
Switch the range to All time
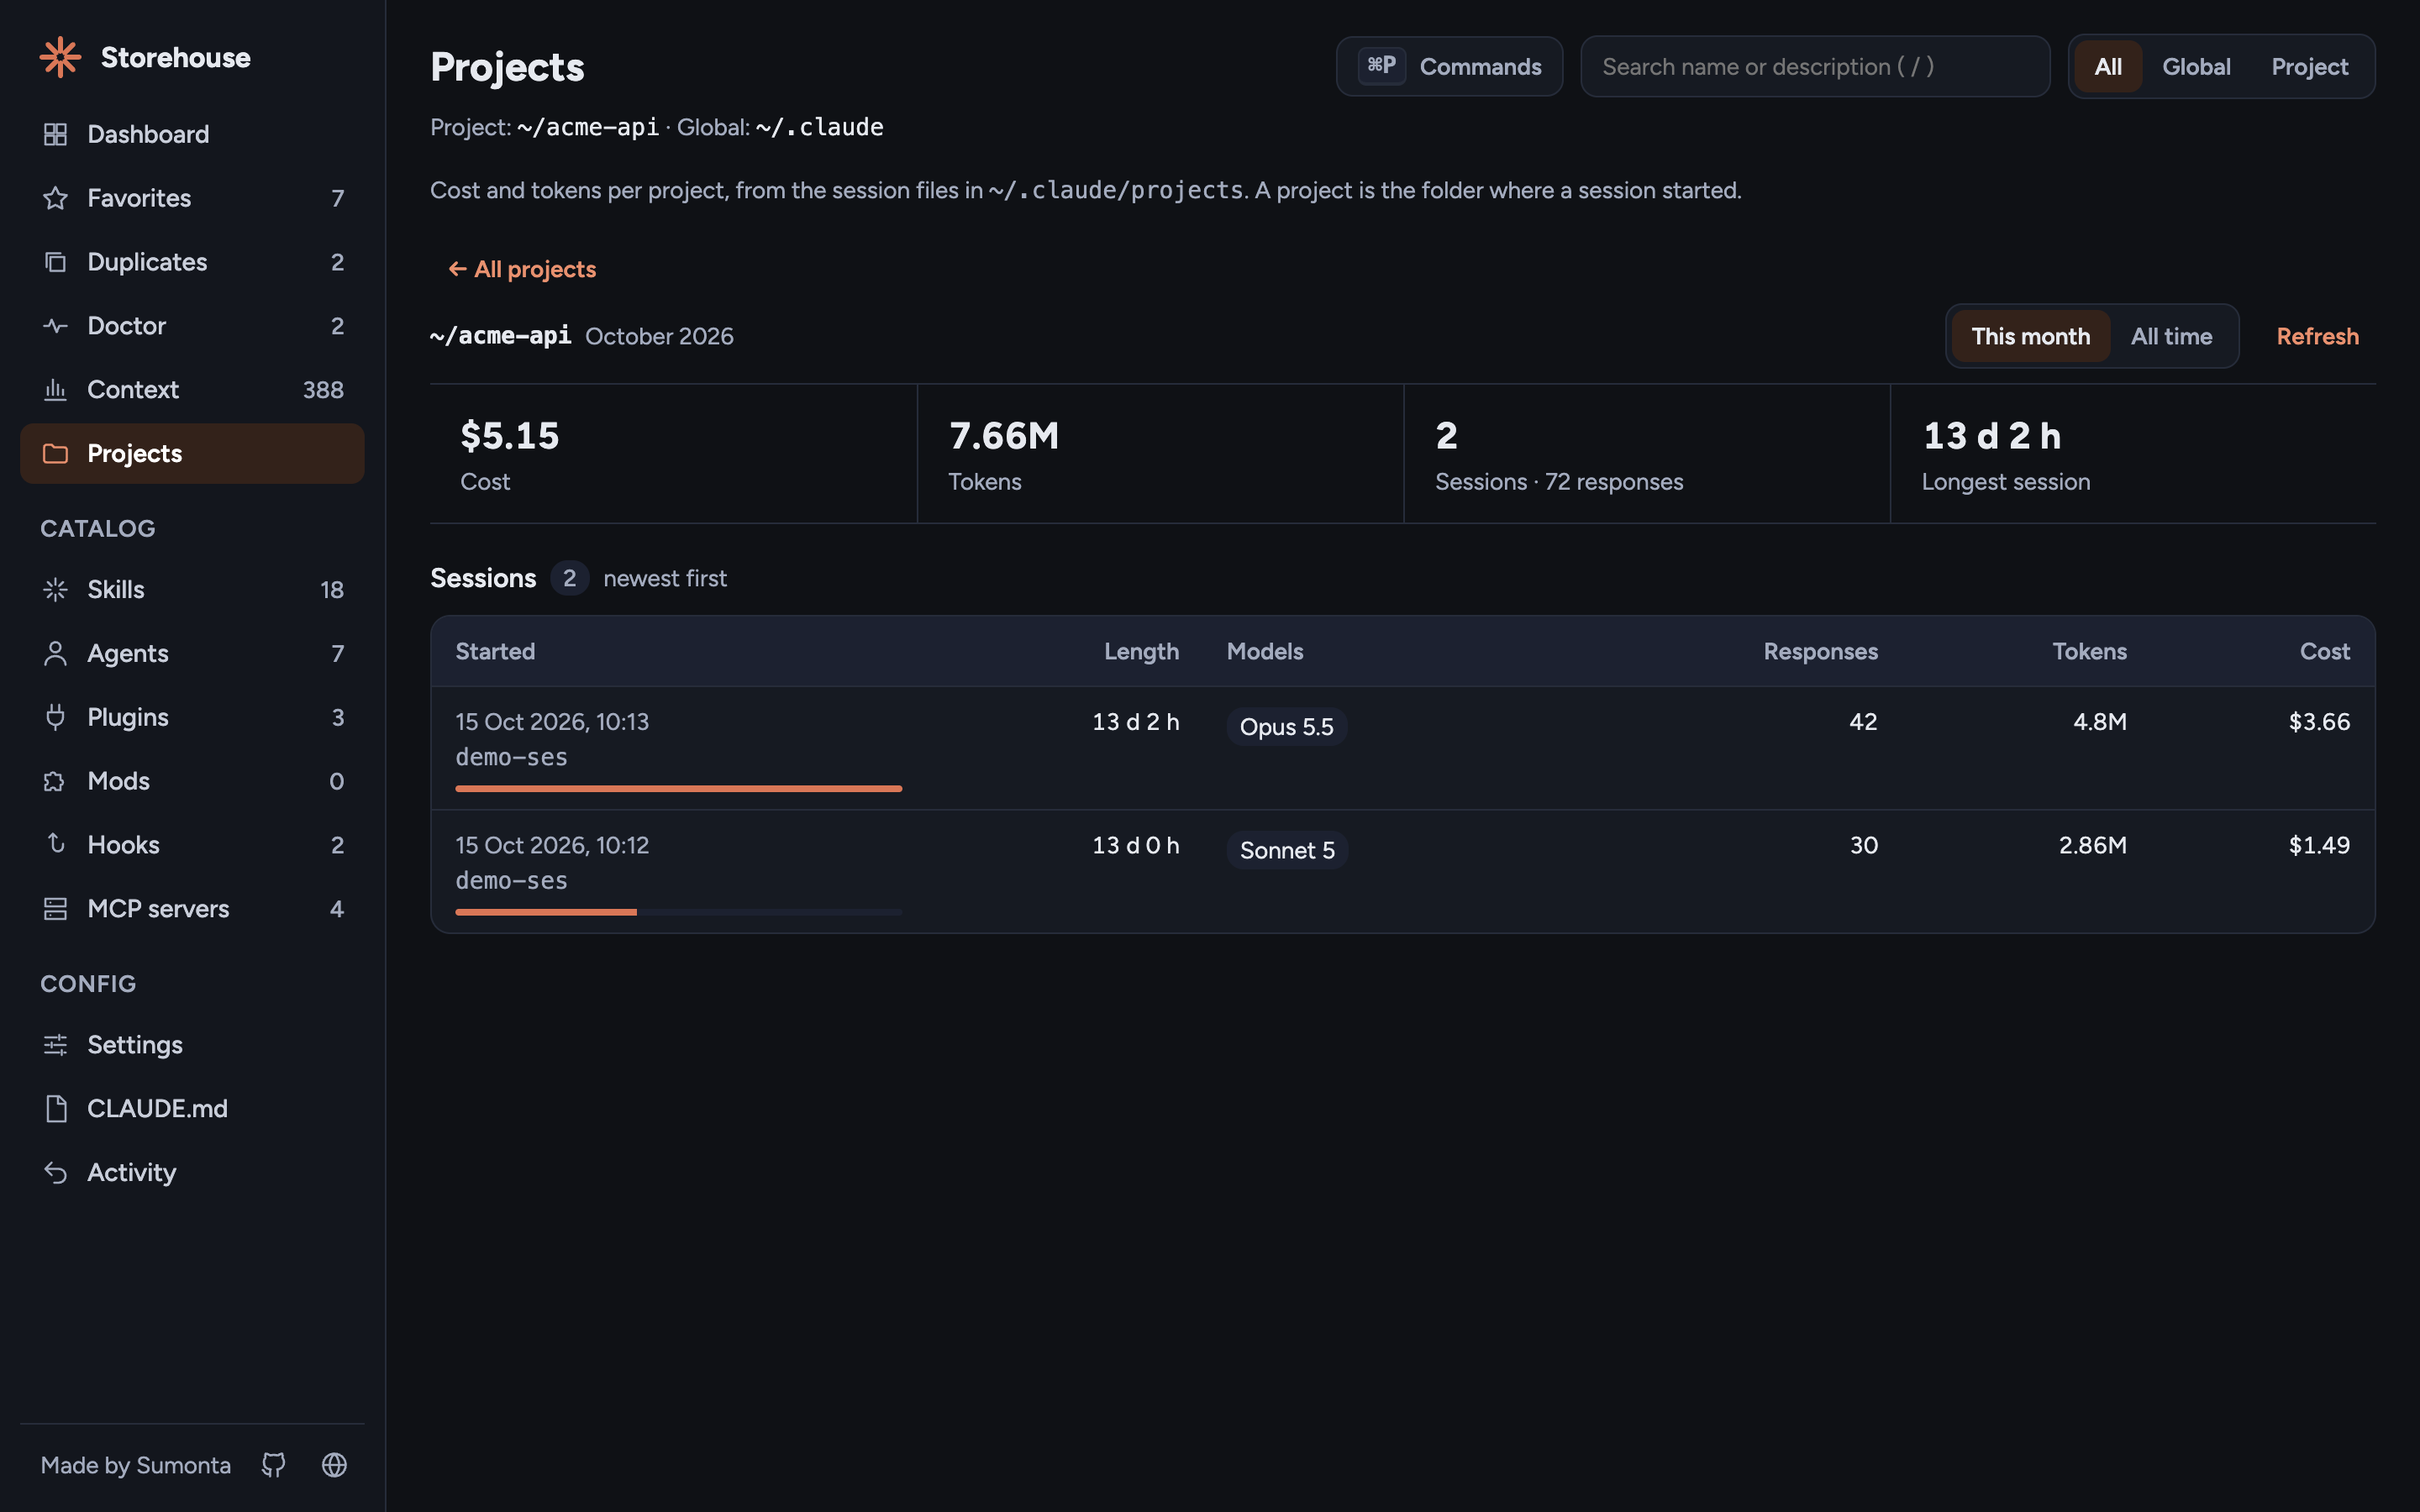(x=2171, y=336)
